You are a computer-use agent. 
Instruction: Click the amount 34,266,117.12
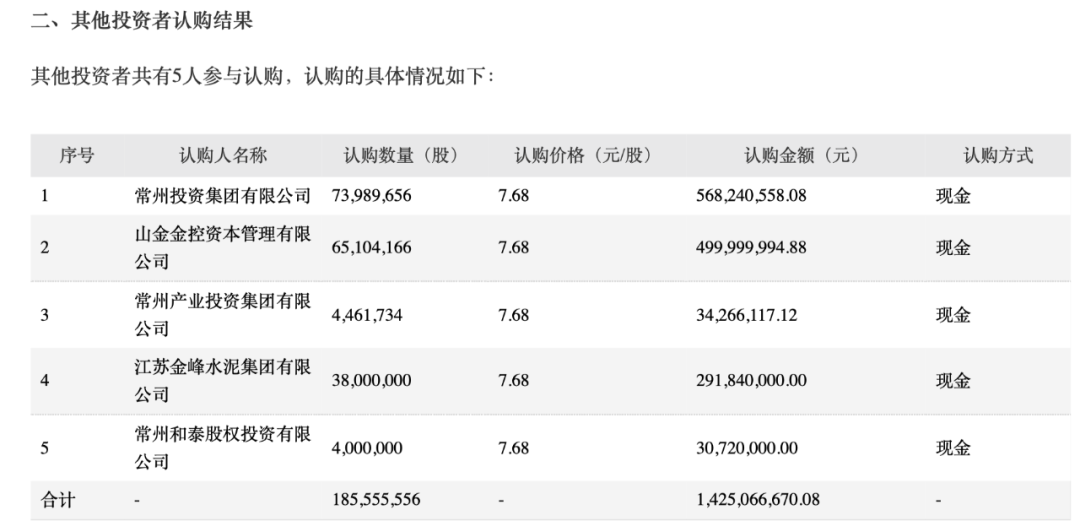745,315
